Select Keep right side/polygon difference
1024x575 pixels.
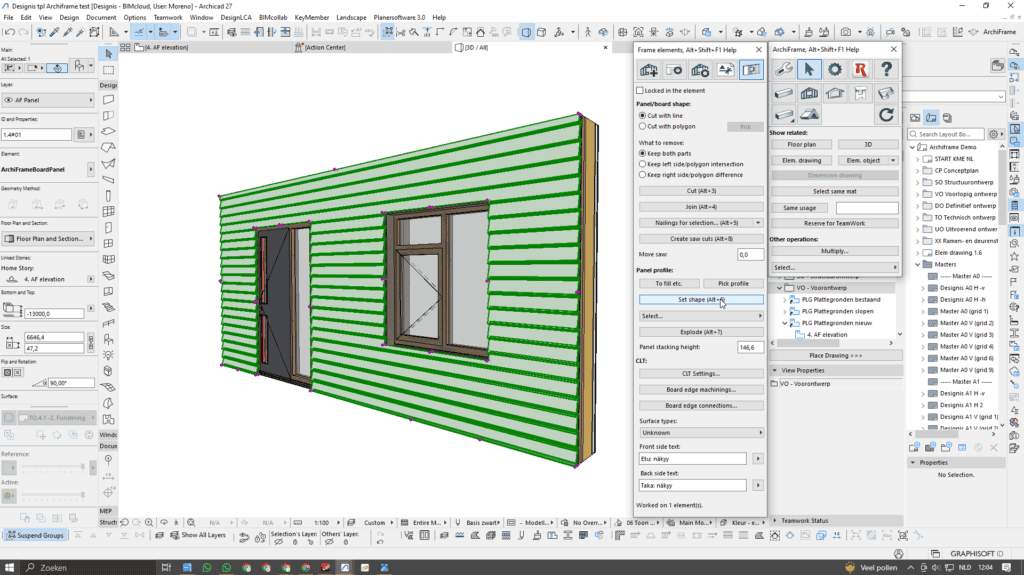(x=643, y=175)
